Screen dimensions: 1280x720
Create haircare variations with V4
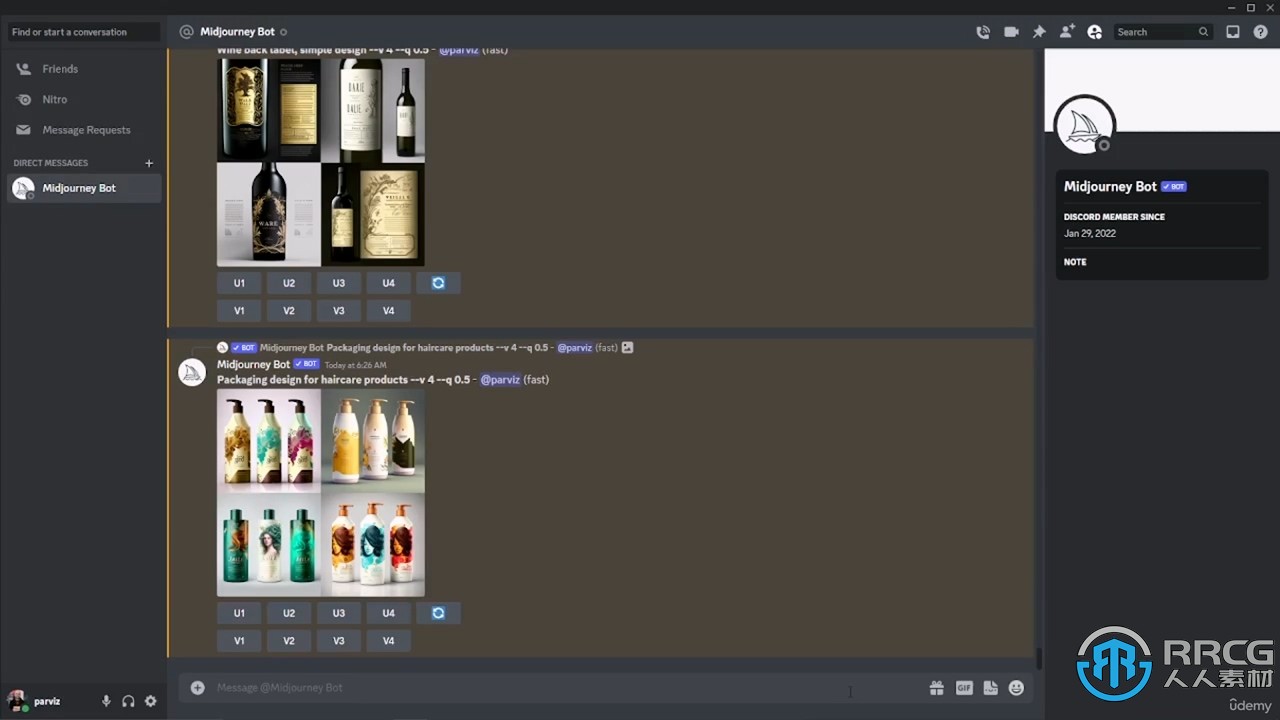tap(389, 641)
